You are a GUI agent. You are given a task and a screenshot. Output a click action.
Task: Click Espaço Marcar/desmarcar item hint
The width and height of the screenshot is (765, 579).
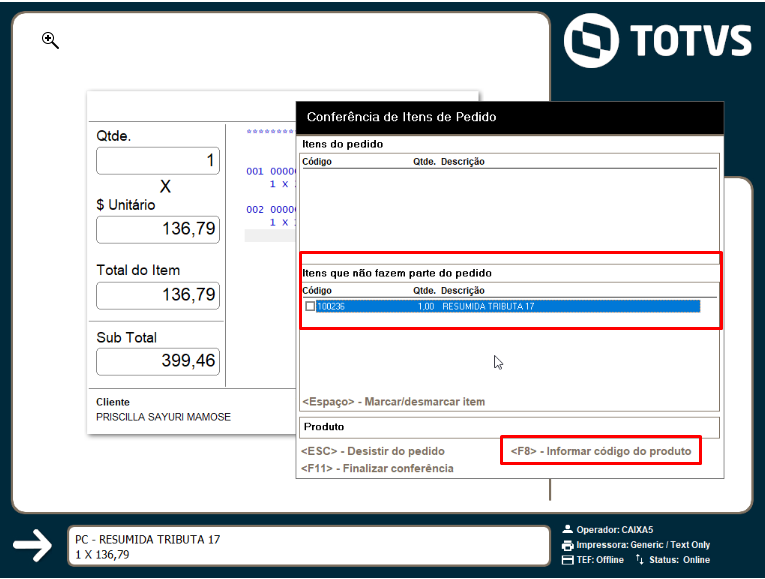click(394, 401)
